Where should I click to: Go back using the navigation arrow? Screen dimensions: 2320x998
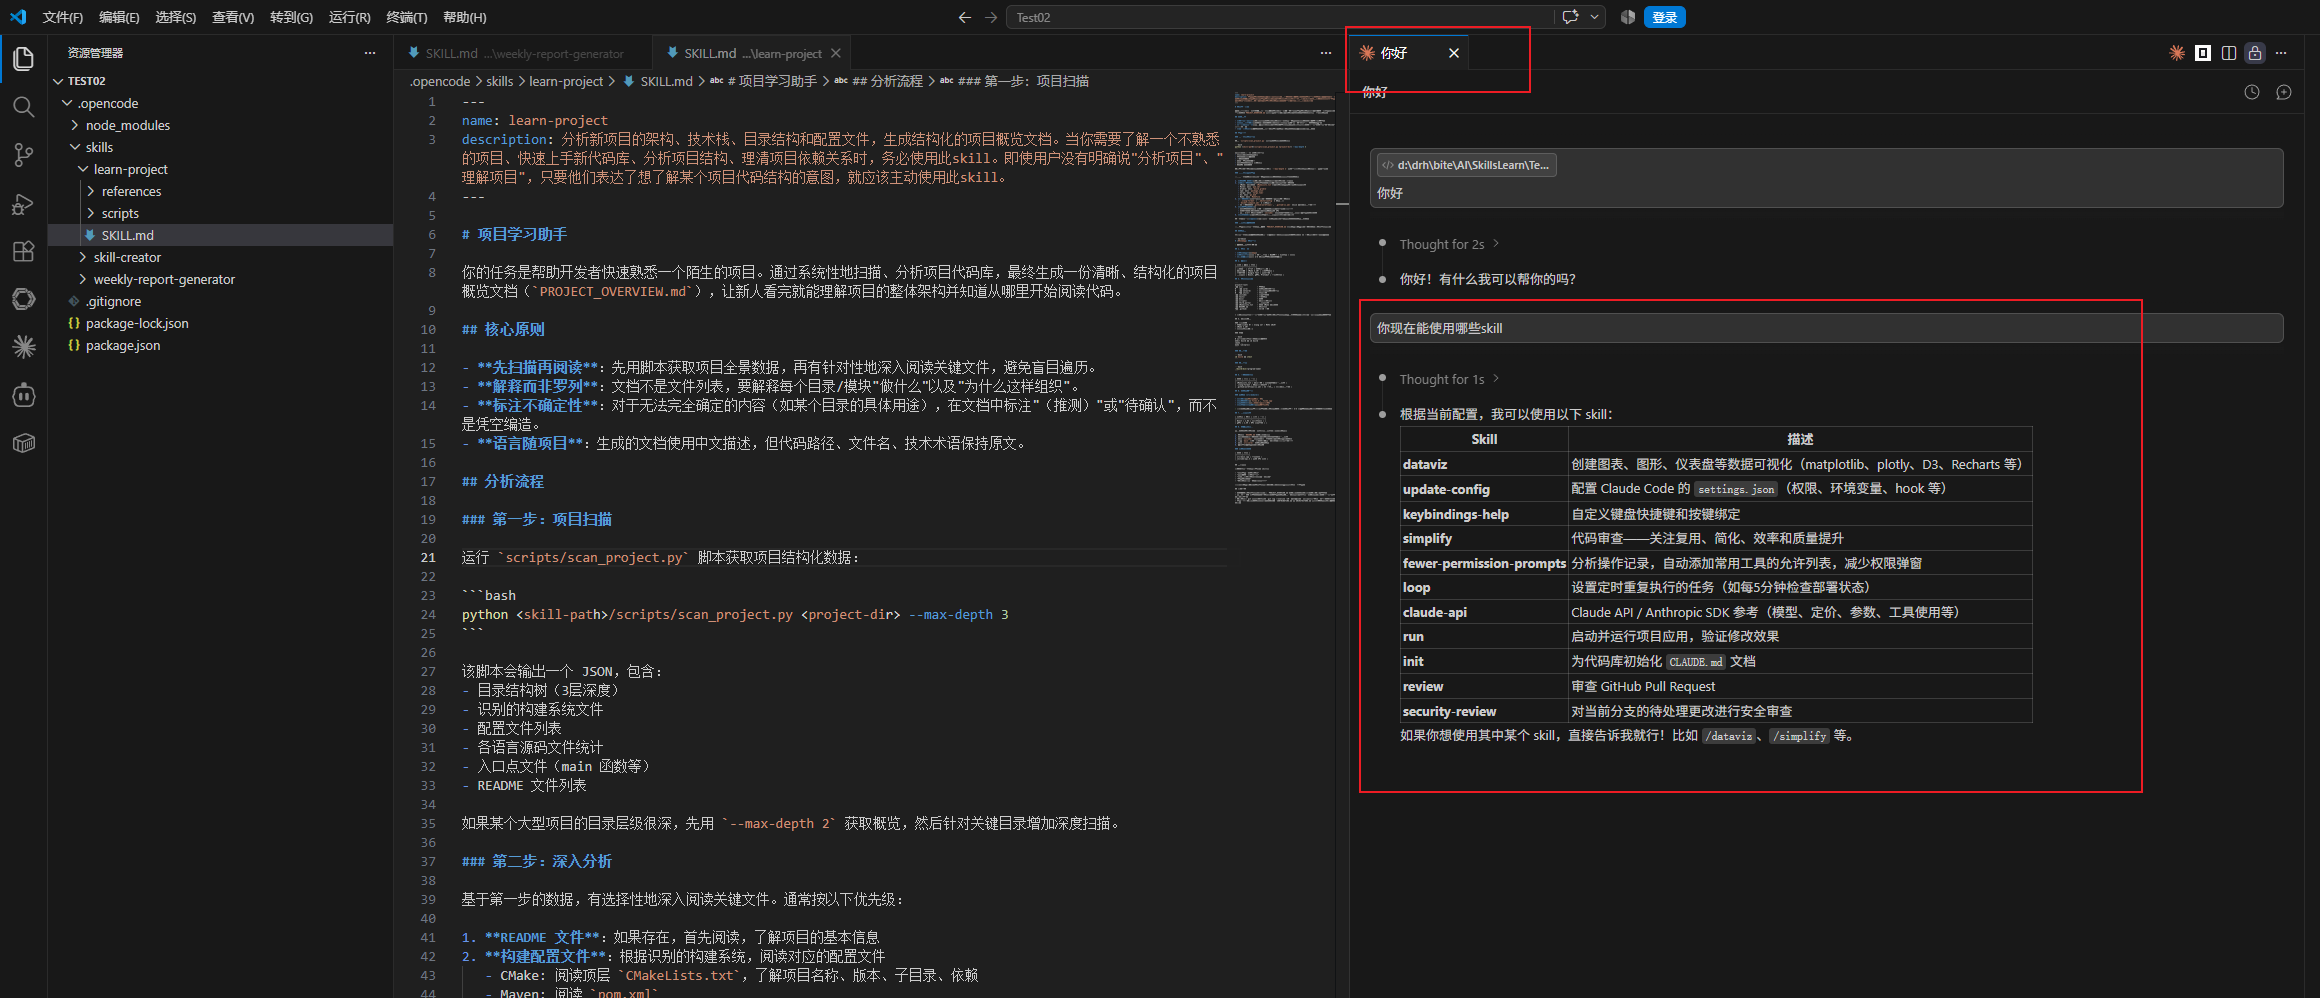964,17
